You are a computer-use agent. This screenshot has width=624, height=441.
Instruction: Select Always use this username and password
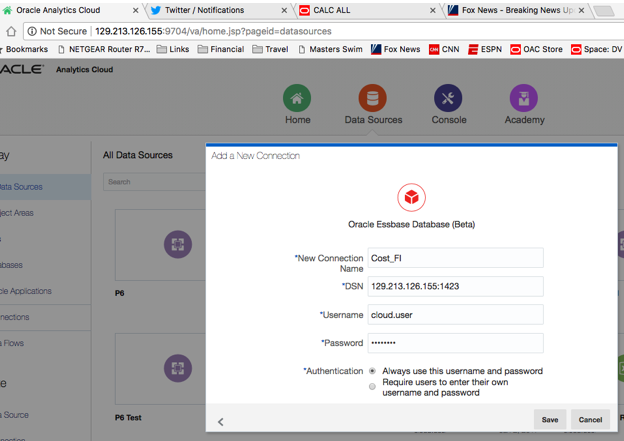(373, 371)
